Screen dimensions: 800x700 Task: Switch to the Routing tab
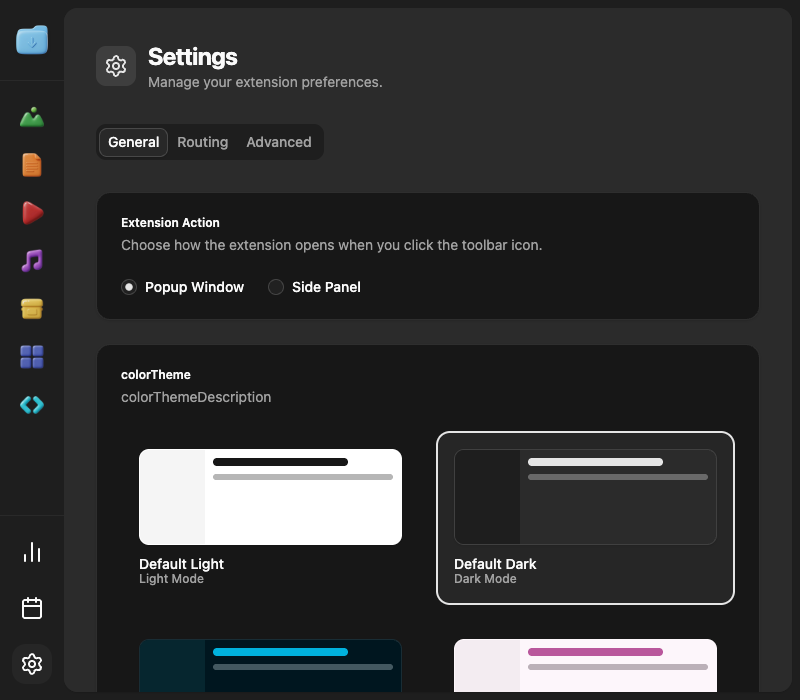pos(203,142)
